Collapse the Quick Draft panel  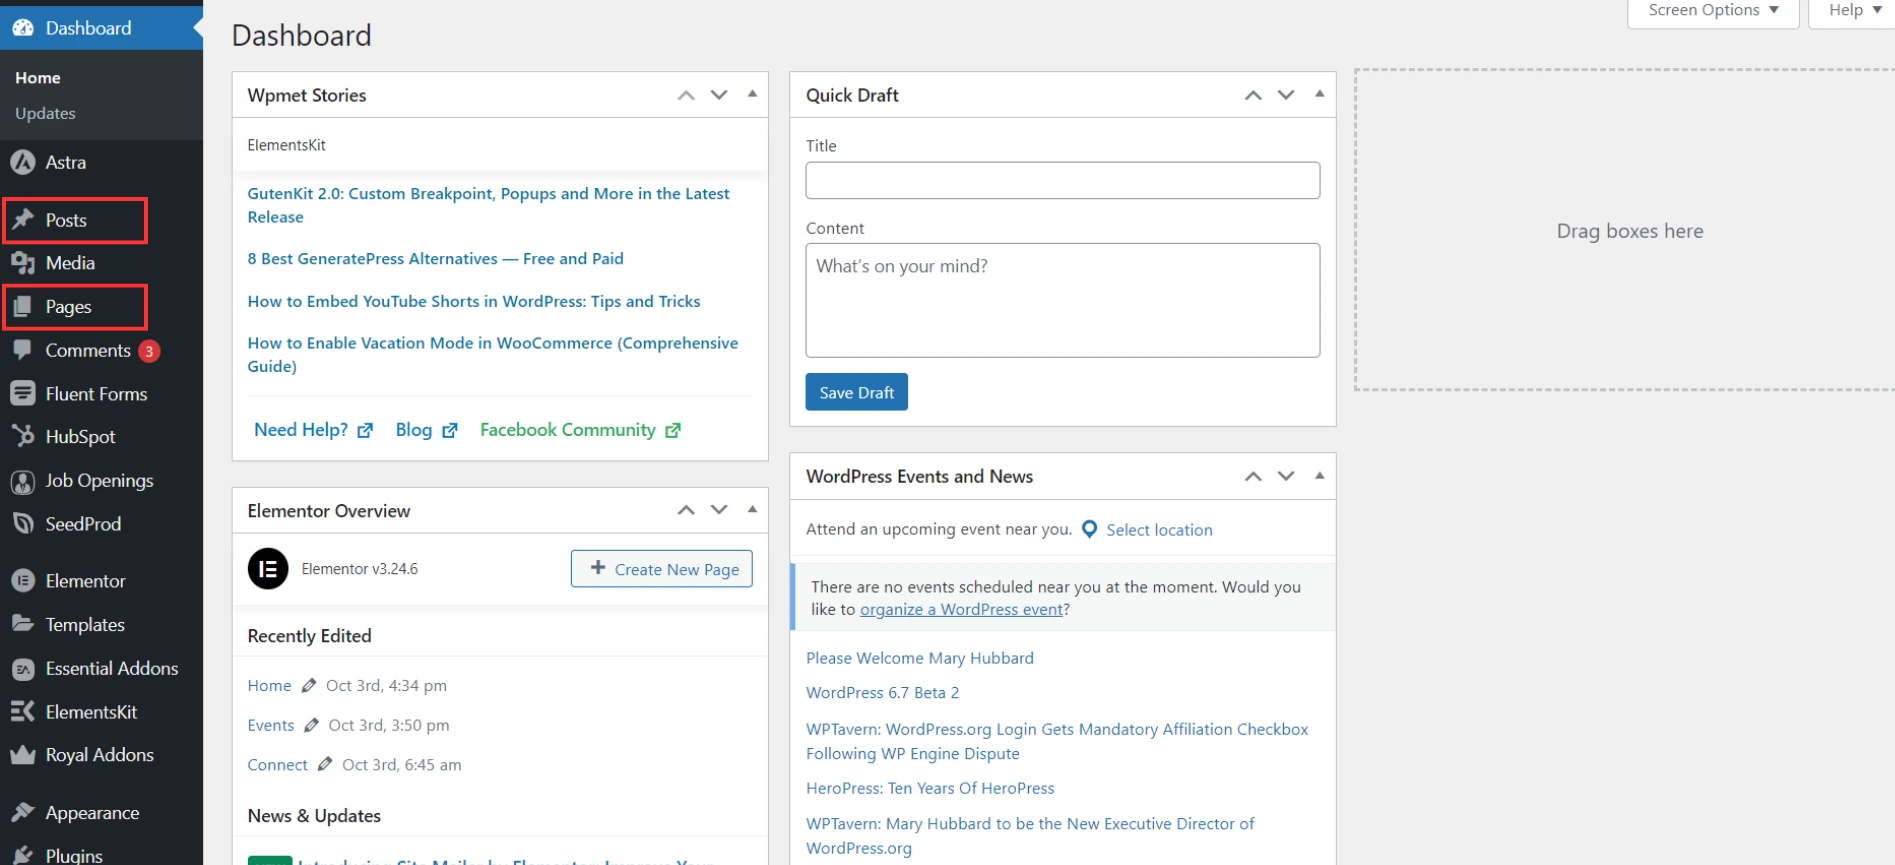[1320, 94]
